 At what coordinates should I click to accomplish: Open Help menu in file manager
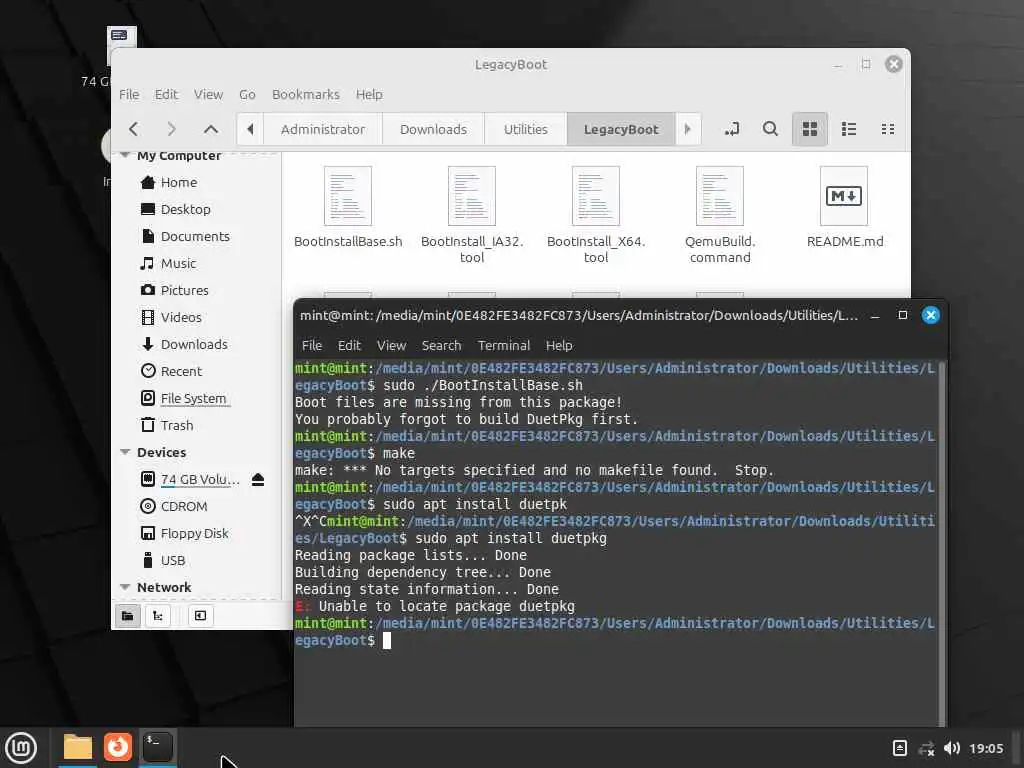[369, 95]
